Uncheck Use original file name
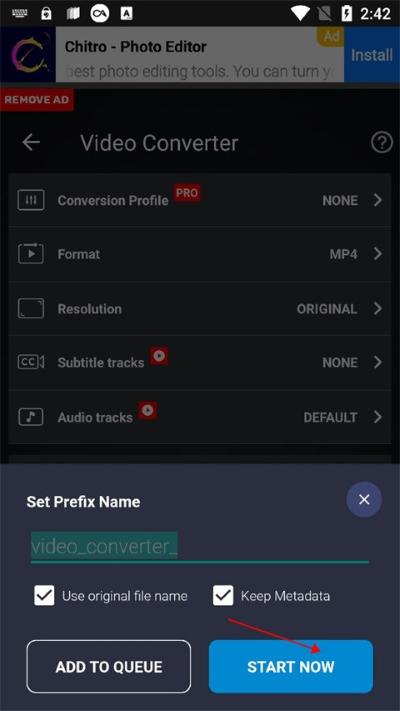Image resolution: width=400 pixels, height=711 pixels. [x=44, y=595]
